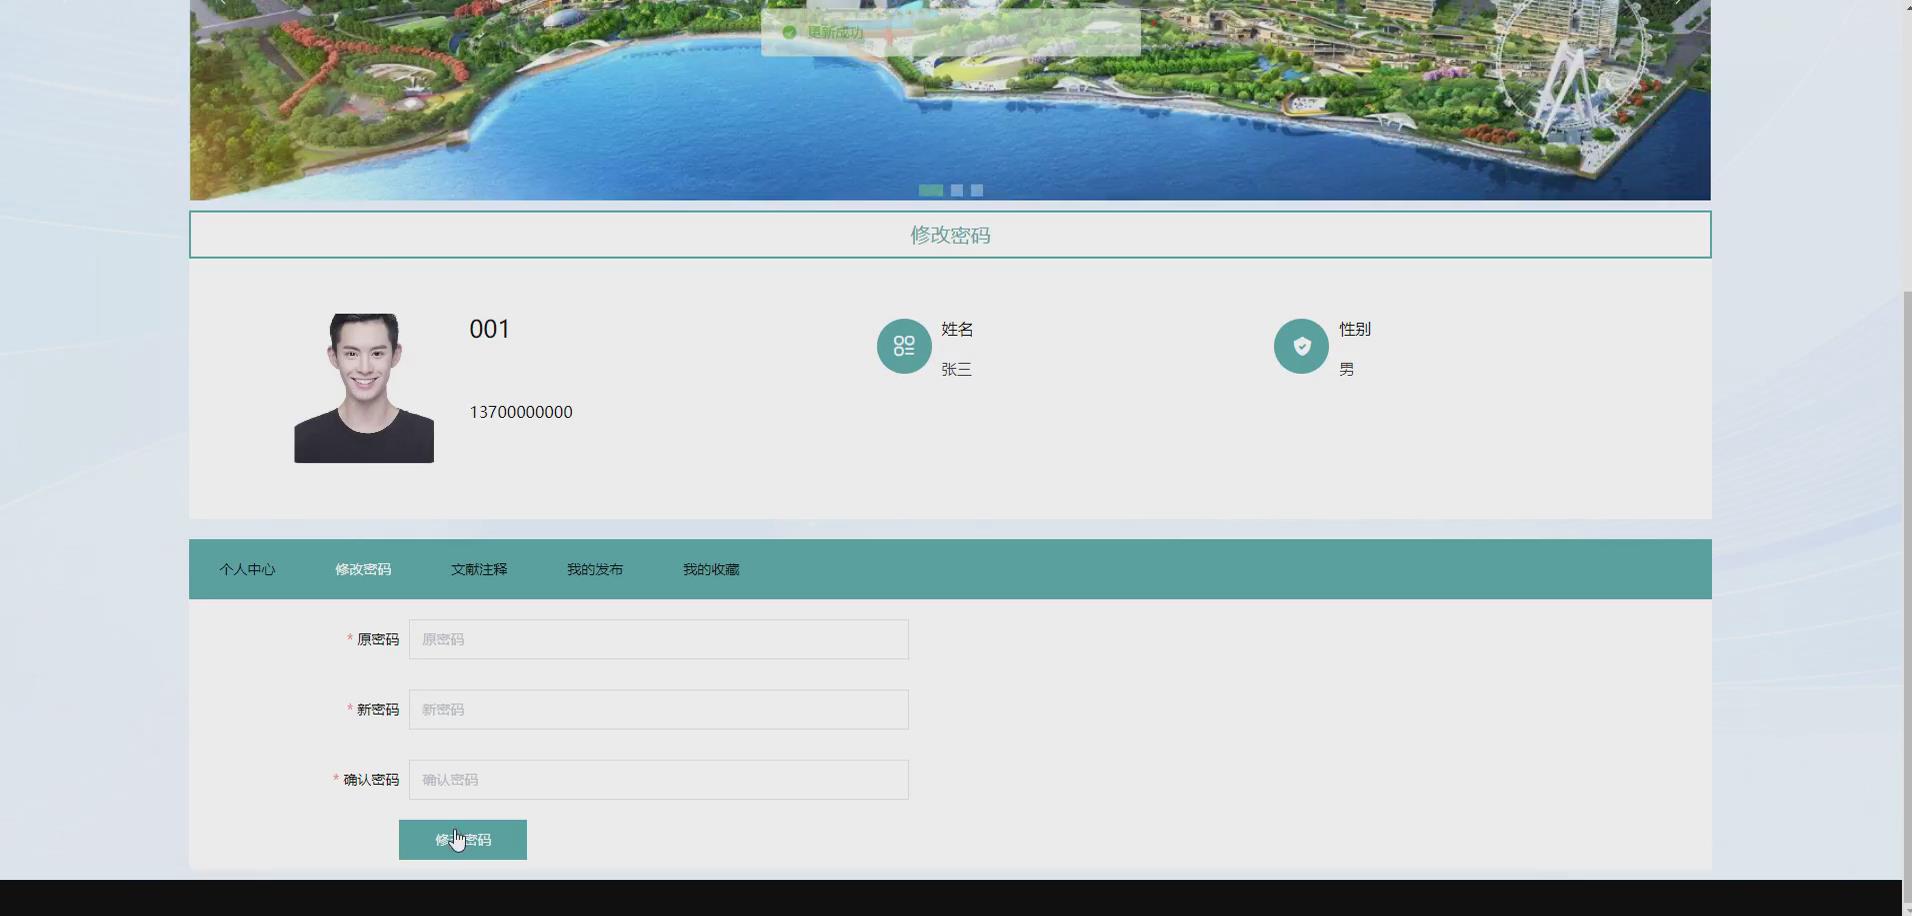Switch to the 修改密码 tab
1912x916 pixels.
(x=363, y=569)
